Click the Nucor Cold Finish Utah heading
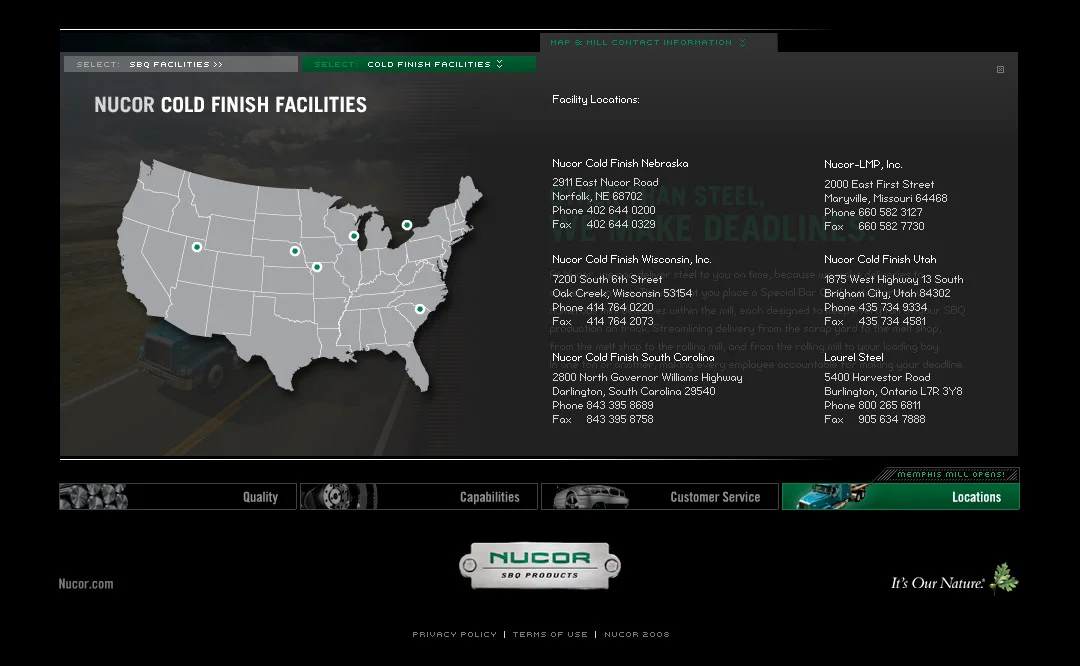 pyautogui.click(x=880, y=259)
